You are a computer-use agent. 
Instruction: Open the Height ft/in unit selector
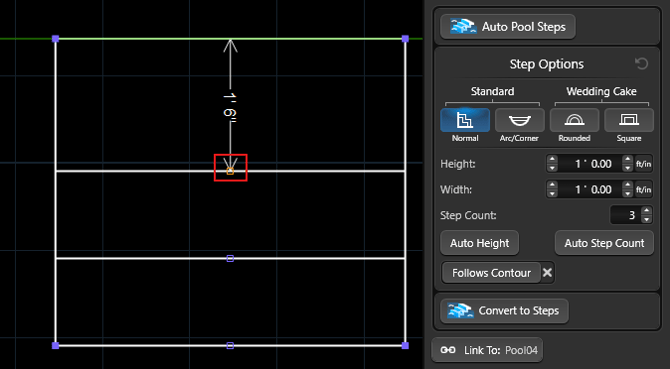click(x=643, y=164)
